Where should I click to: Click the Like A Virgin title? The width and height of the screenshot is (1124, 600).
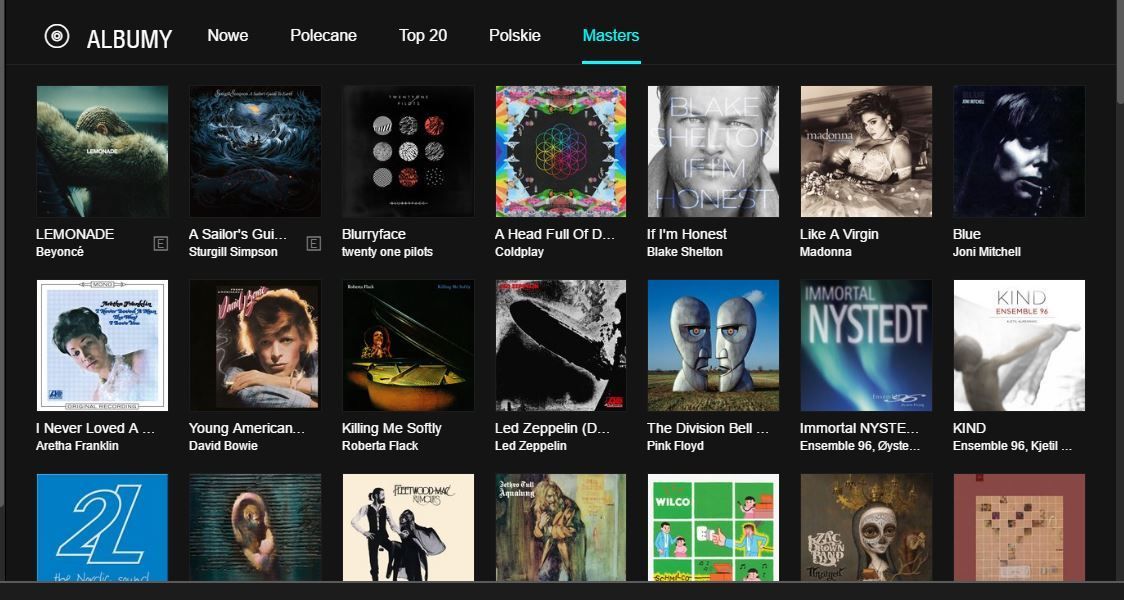(839, 234)
